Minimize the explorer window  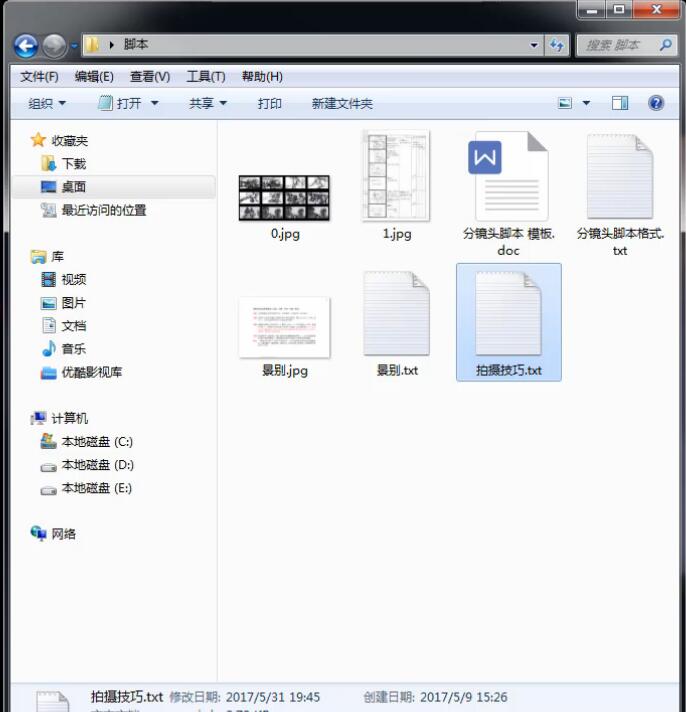592,10
